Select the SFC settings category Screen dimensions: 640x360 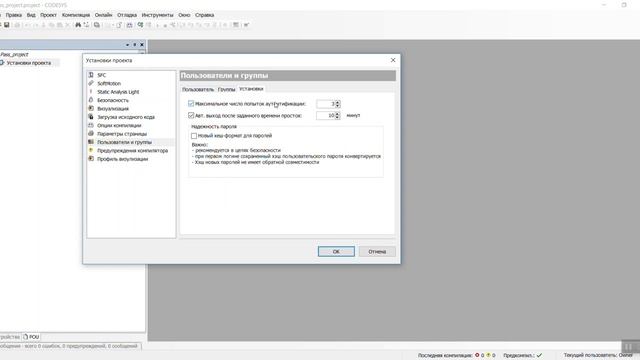pyautogui.click(x=102, y=75)
